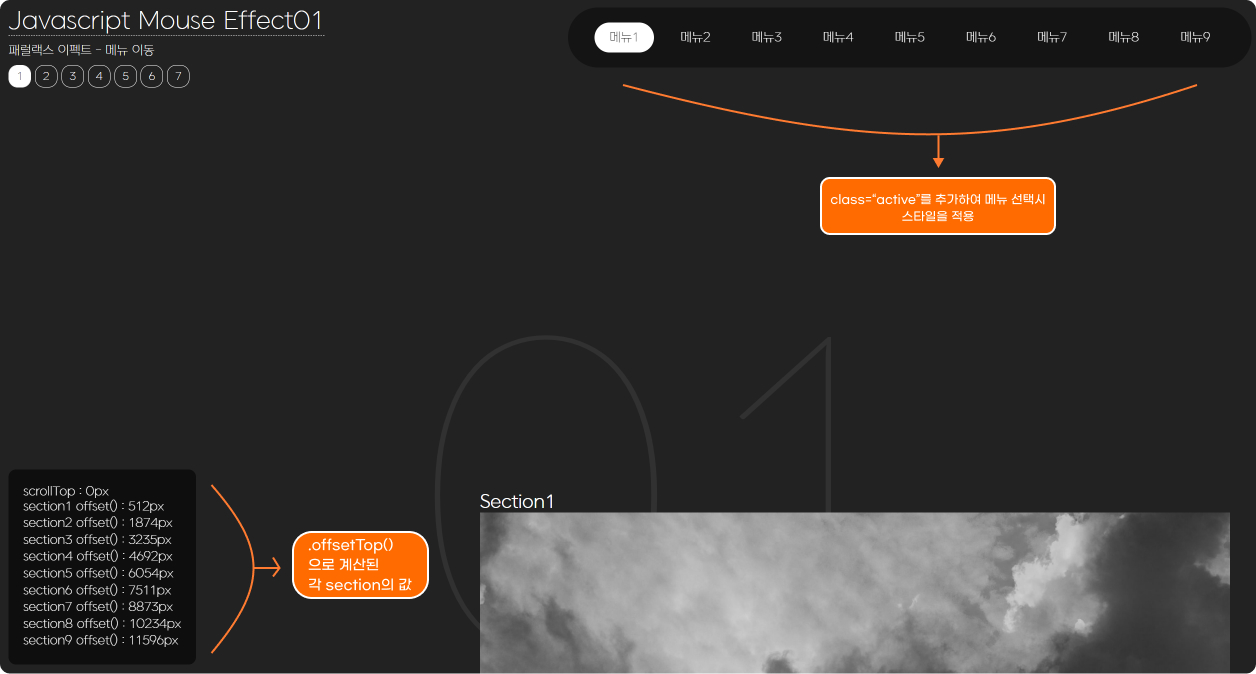Viewport: 1256px width, 674px height.
Task: Select 메뉴1 in the top menu
Action: coord(624,37)
